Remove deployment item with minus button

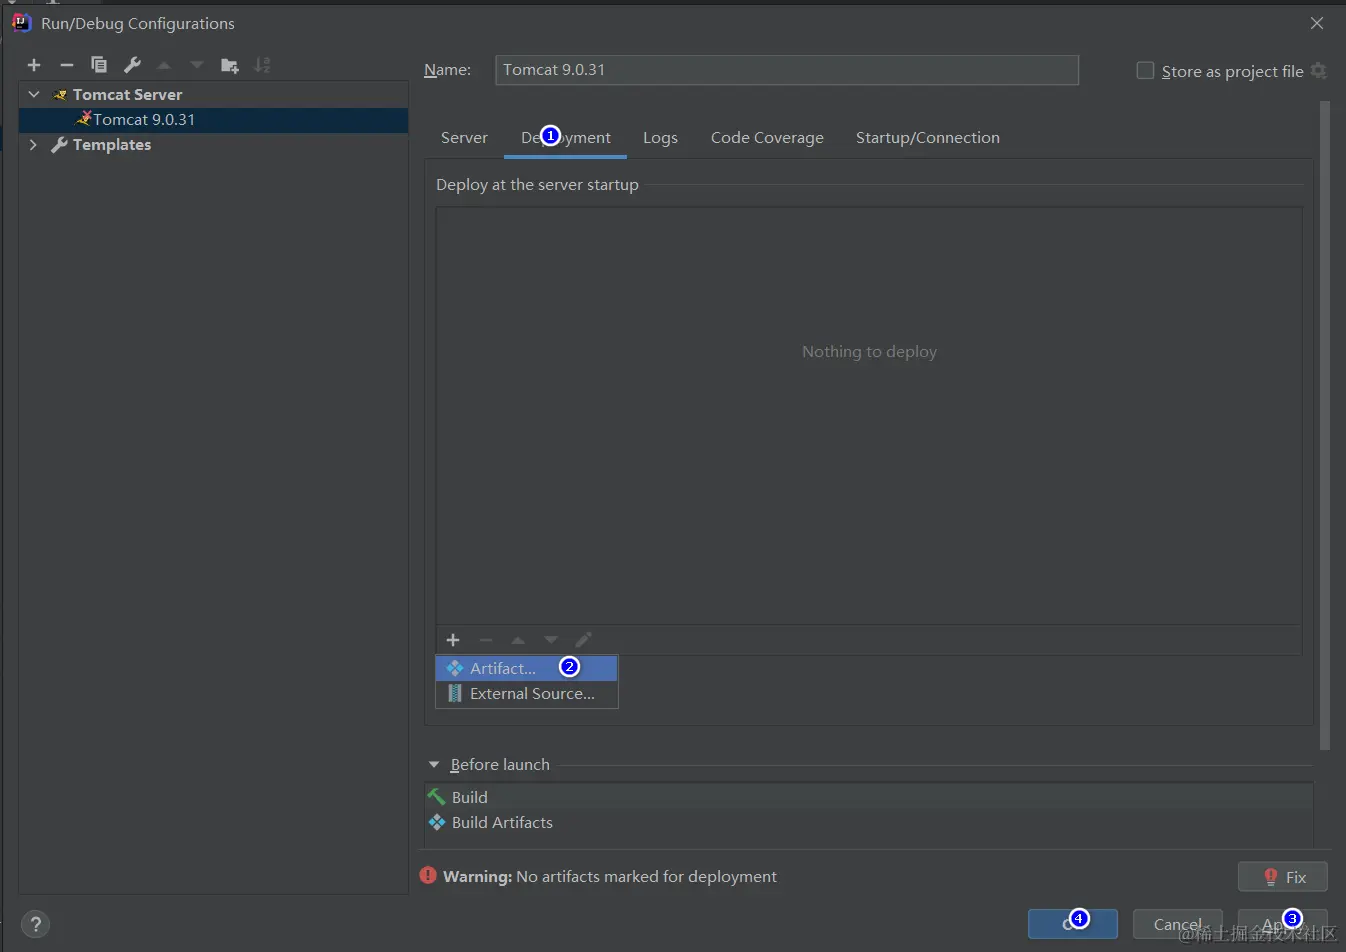tap(486, 640)
